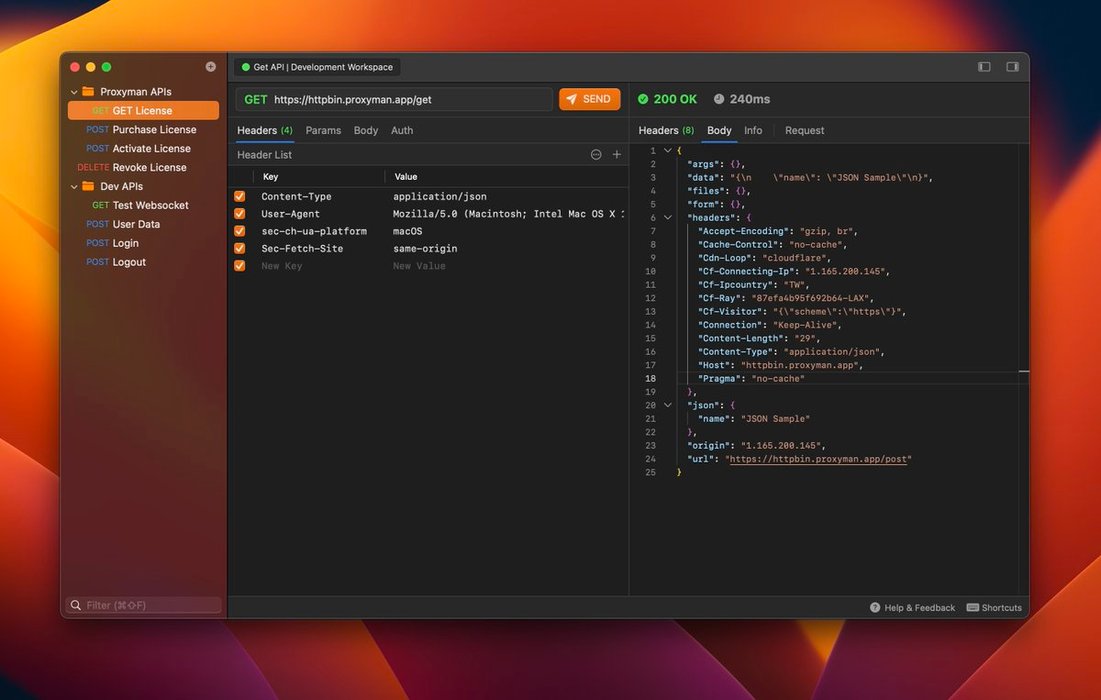
Task: Click the User-Agent key cell
Action: click(290, 214)
